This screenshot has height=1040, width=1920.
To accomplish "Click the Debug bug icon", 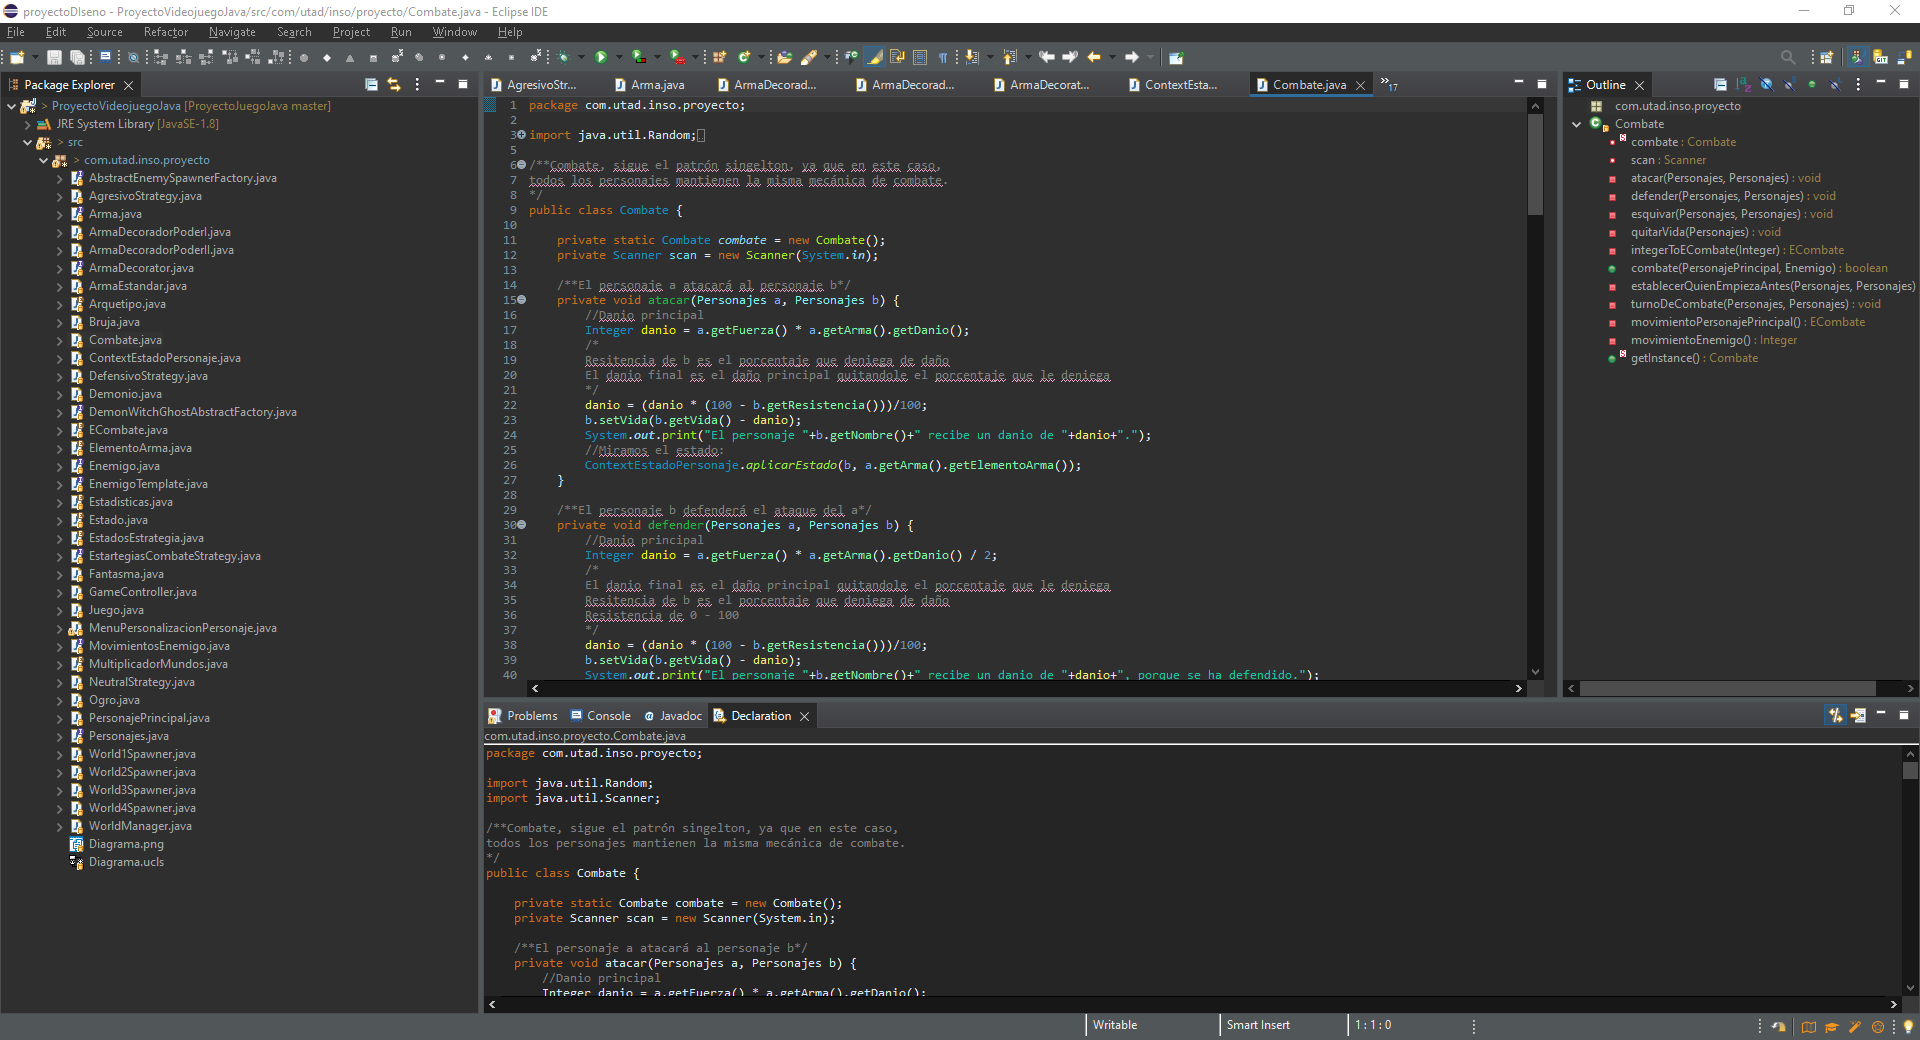I will [563, 57].
